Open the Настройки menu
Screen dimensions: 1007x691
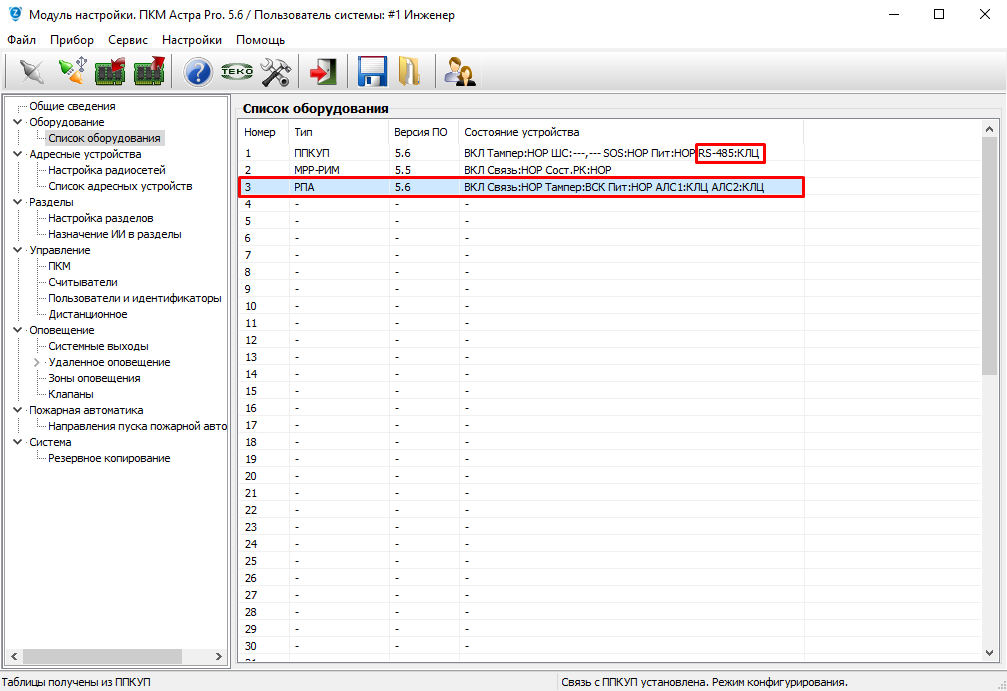tap(192, 40)
